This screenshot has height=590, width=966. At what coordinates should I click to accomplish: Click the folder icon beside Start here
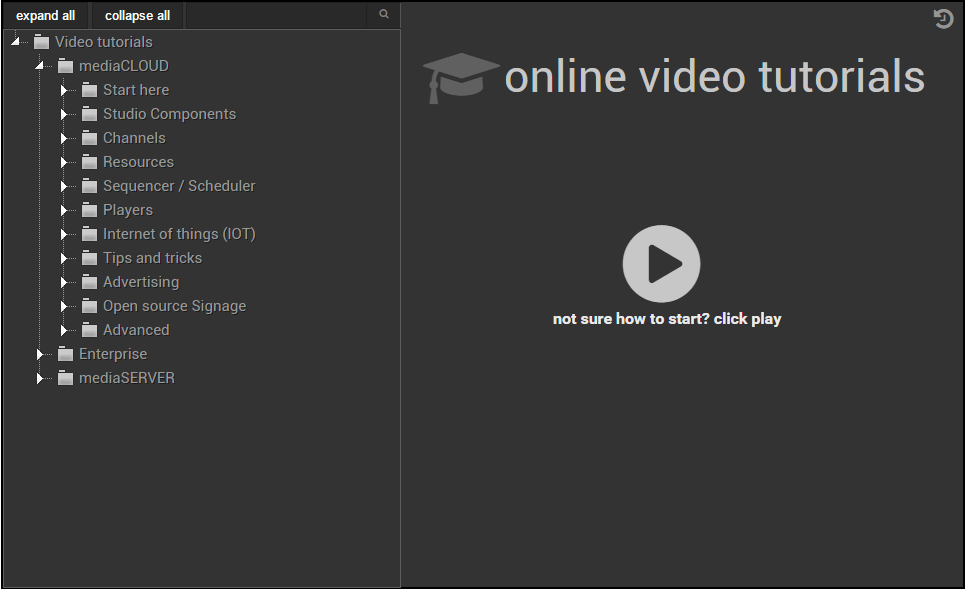point(88,89)
